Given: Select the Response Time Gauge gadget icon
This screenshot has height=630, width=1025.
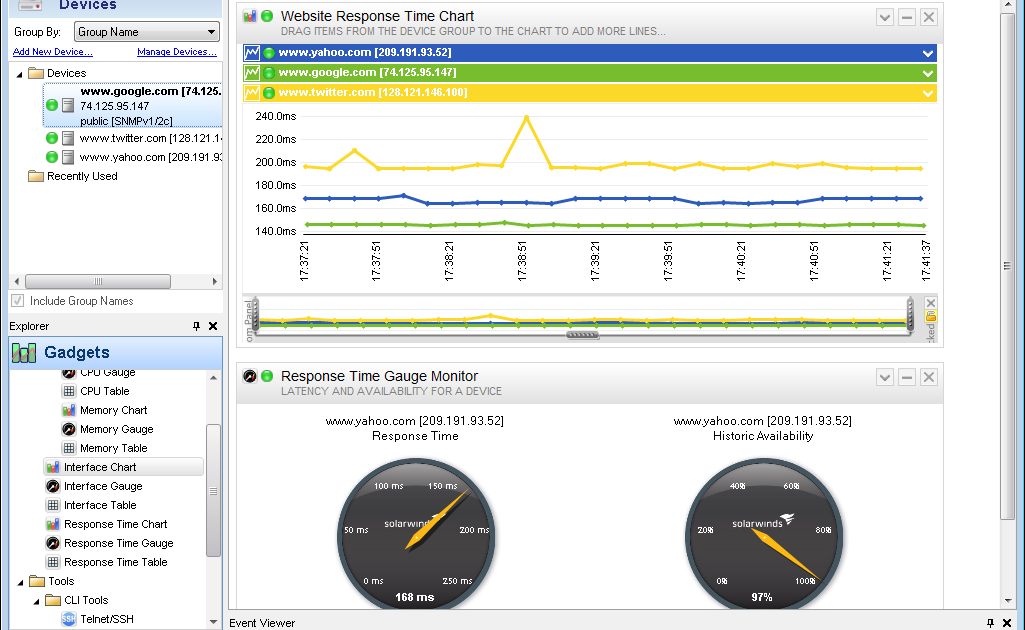Looking at the screenshot, I should click(53, 543).
